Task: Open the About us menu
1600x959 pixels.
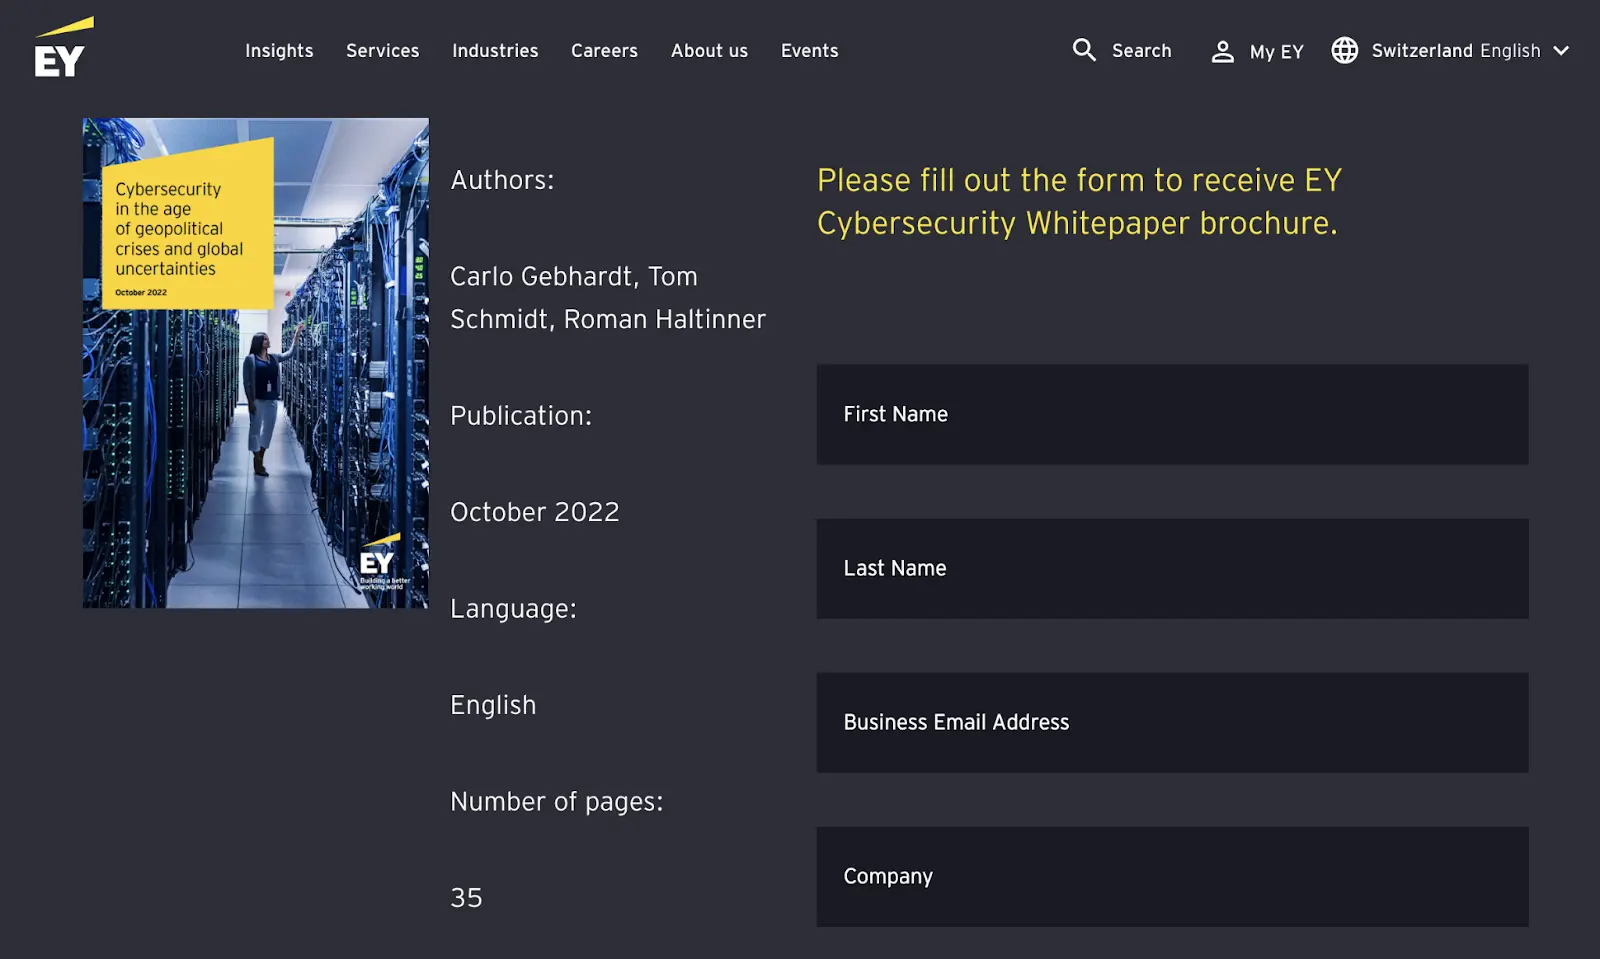Action: click(x=709, y=50)
